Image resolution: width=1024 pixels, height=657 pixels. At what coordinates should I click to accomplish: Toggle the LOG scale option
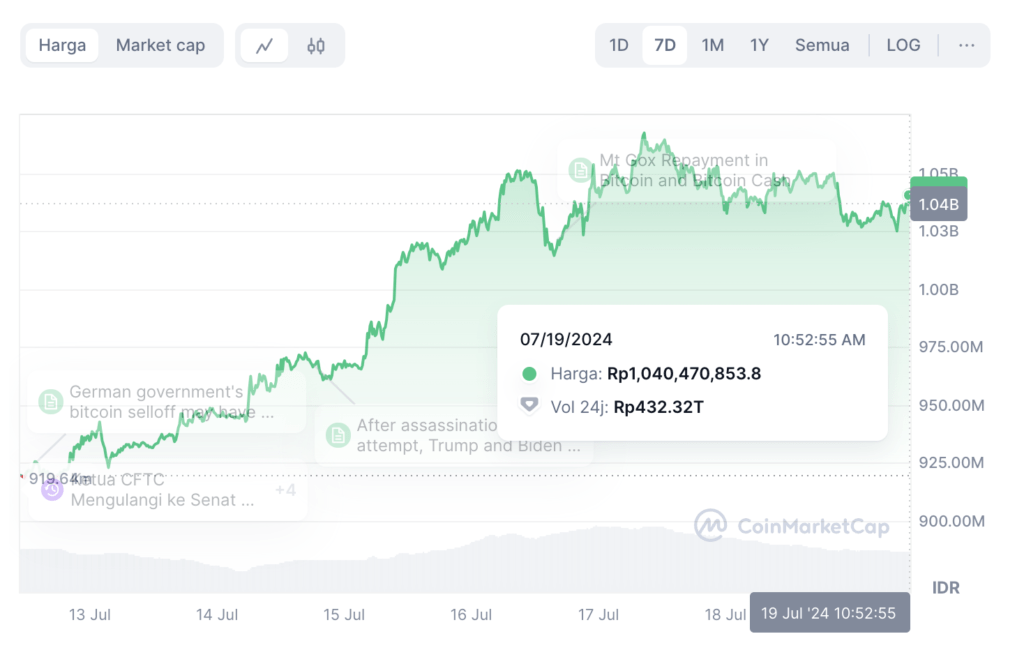point(903,45)
